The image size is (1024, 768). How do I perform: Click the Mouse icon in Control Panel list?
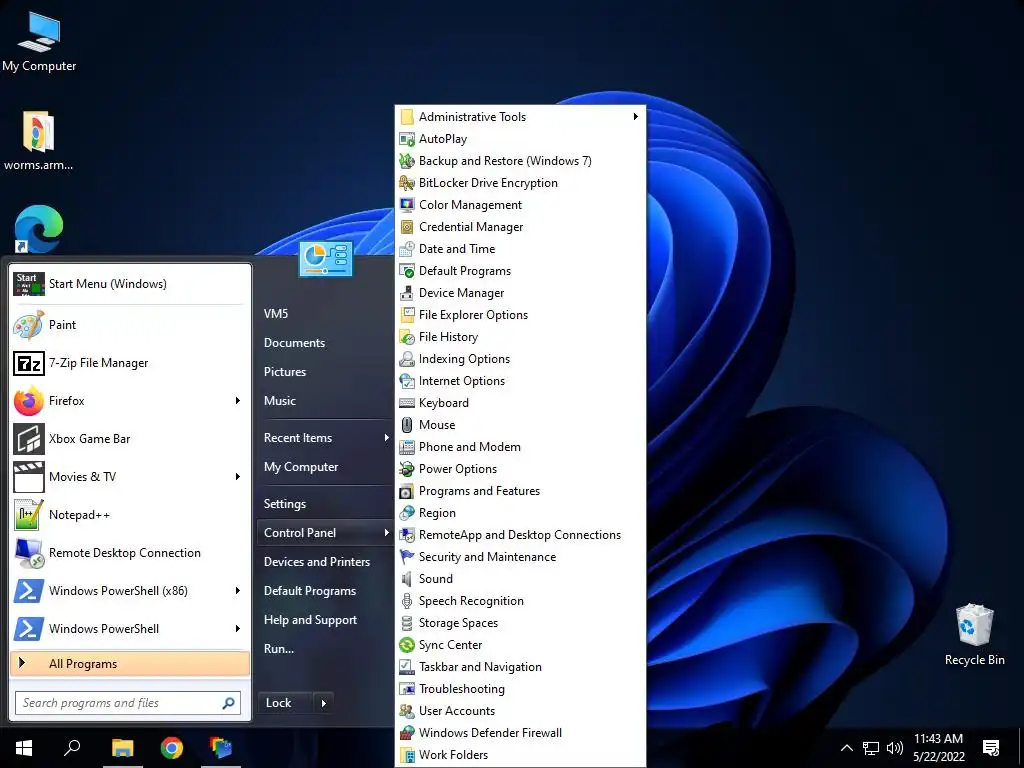click(x=407, y=424)
